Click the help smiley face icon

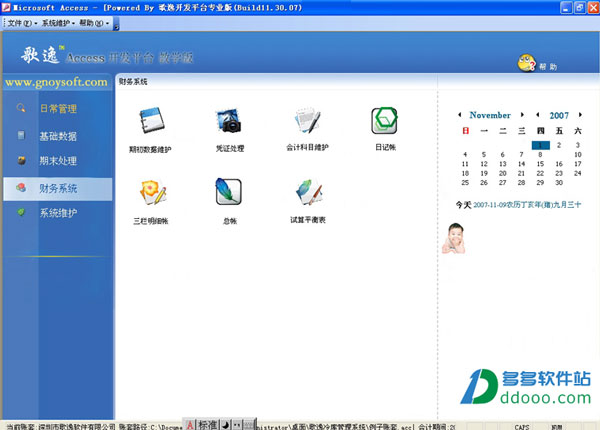tap(527, 63)
